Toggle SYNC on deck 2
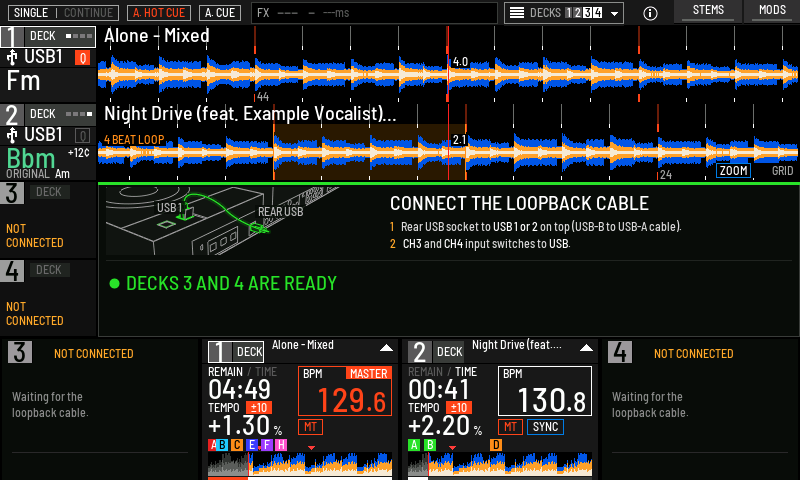Image resolution: width=800 pixels, height=480 pixels. pyautogui.click(x=545, y=426)
